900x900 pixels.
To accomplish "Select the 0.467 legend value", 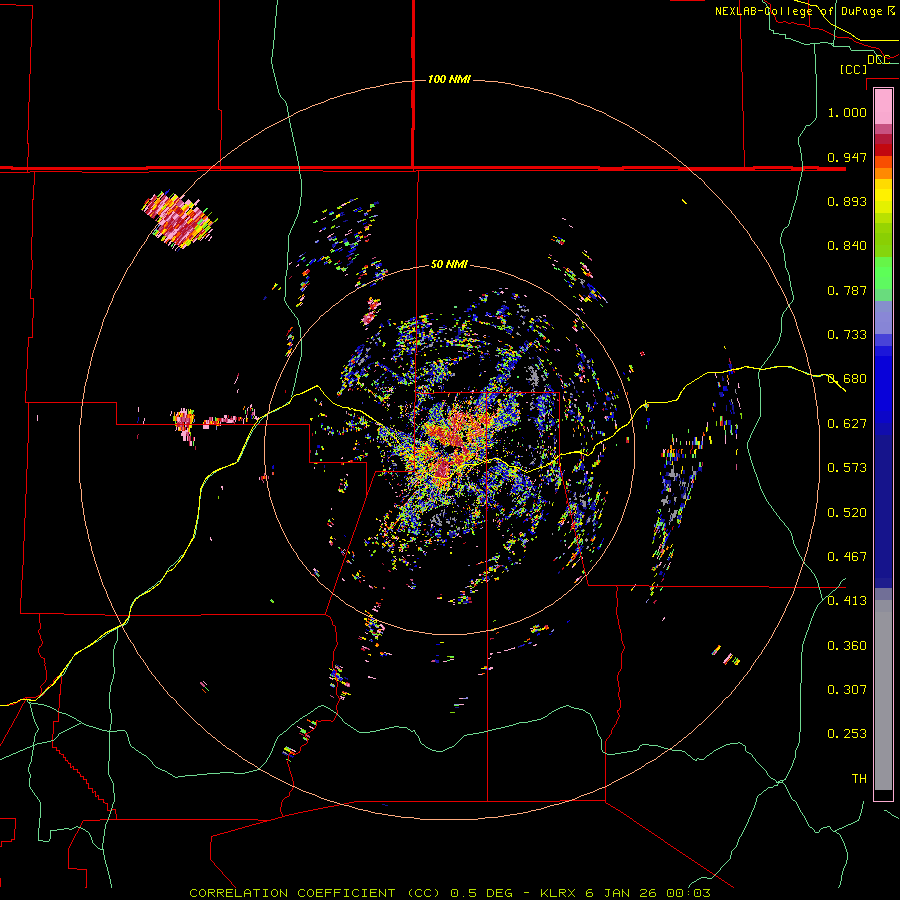I will tap(847, 557).
